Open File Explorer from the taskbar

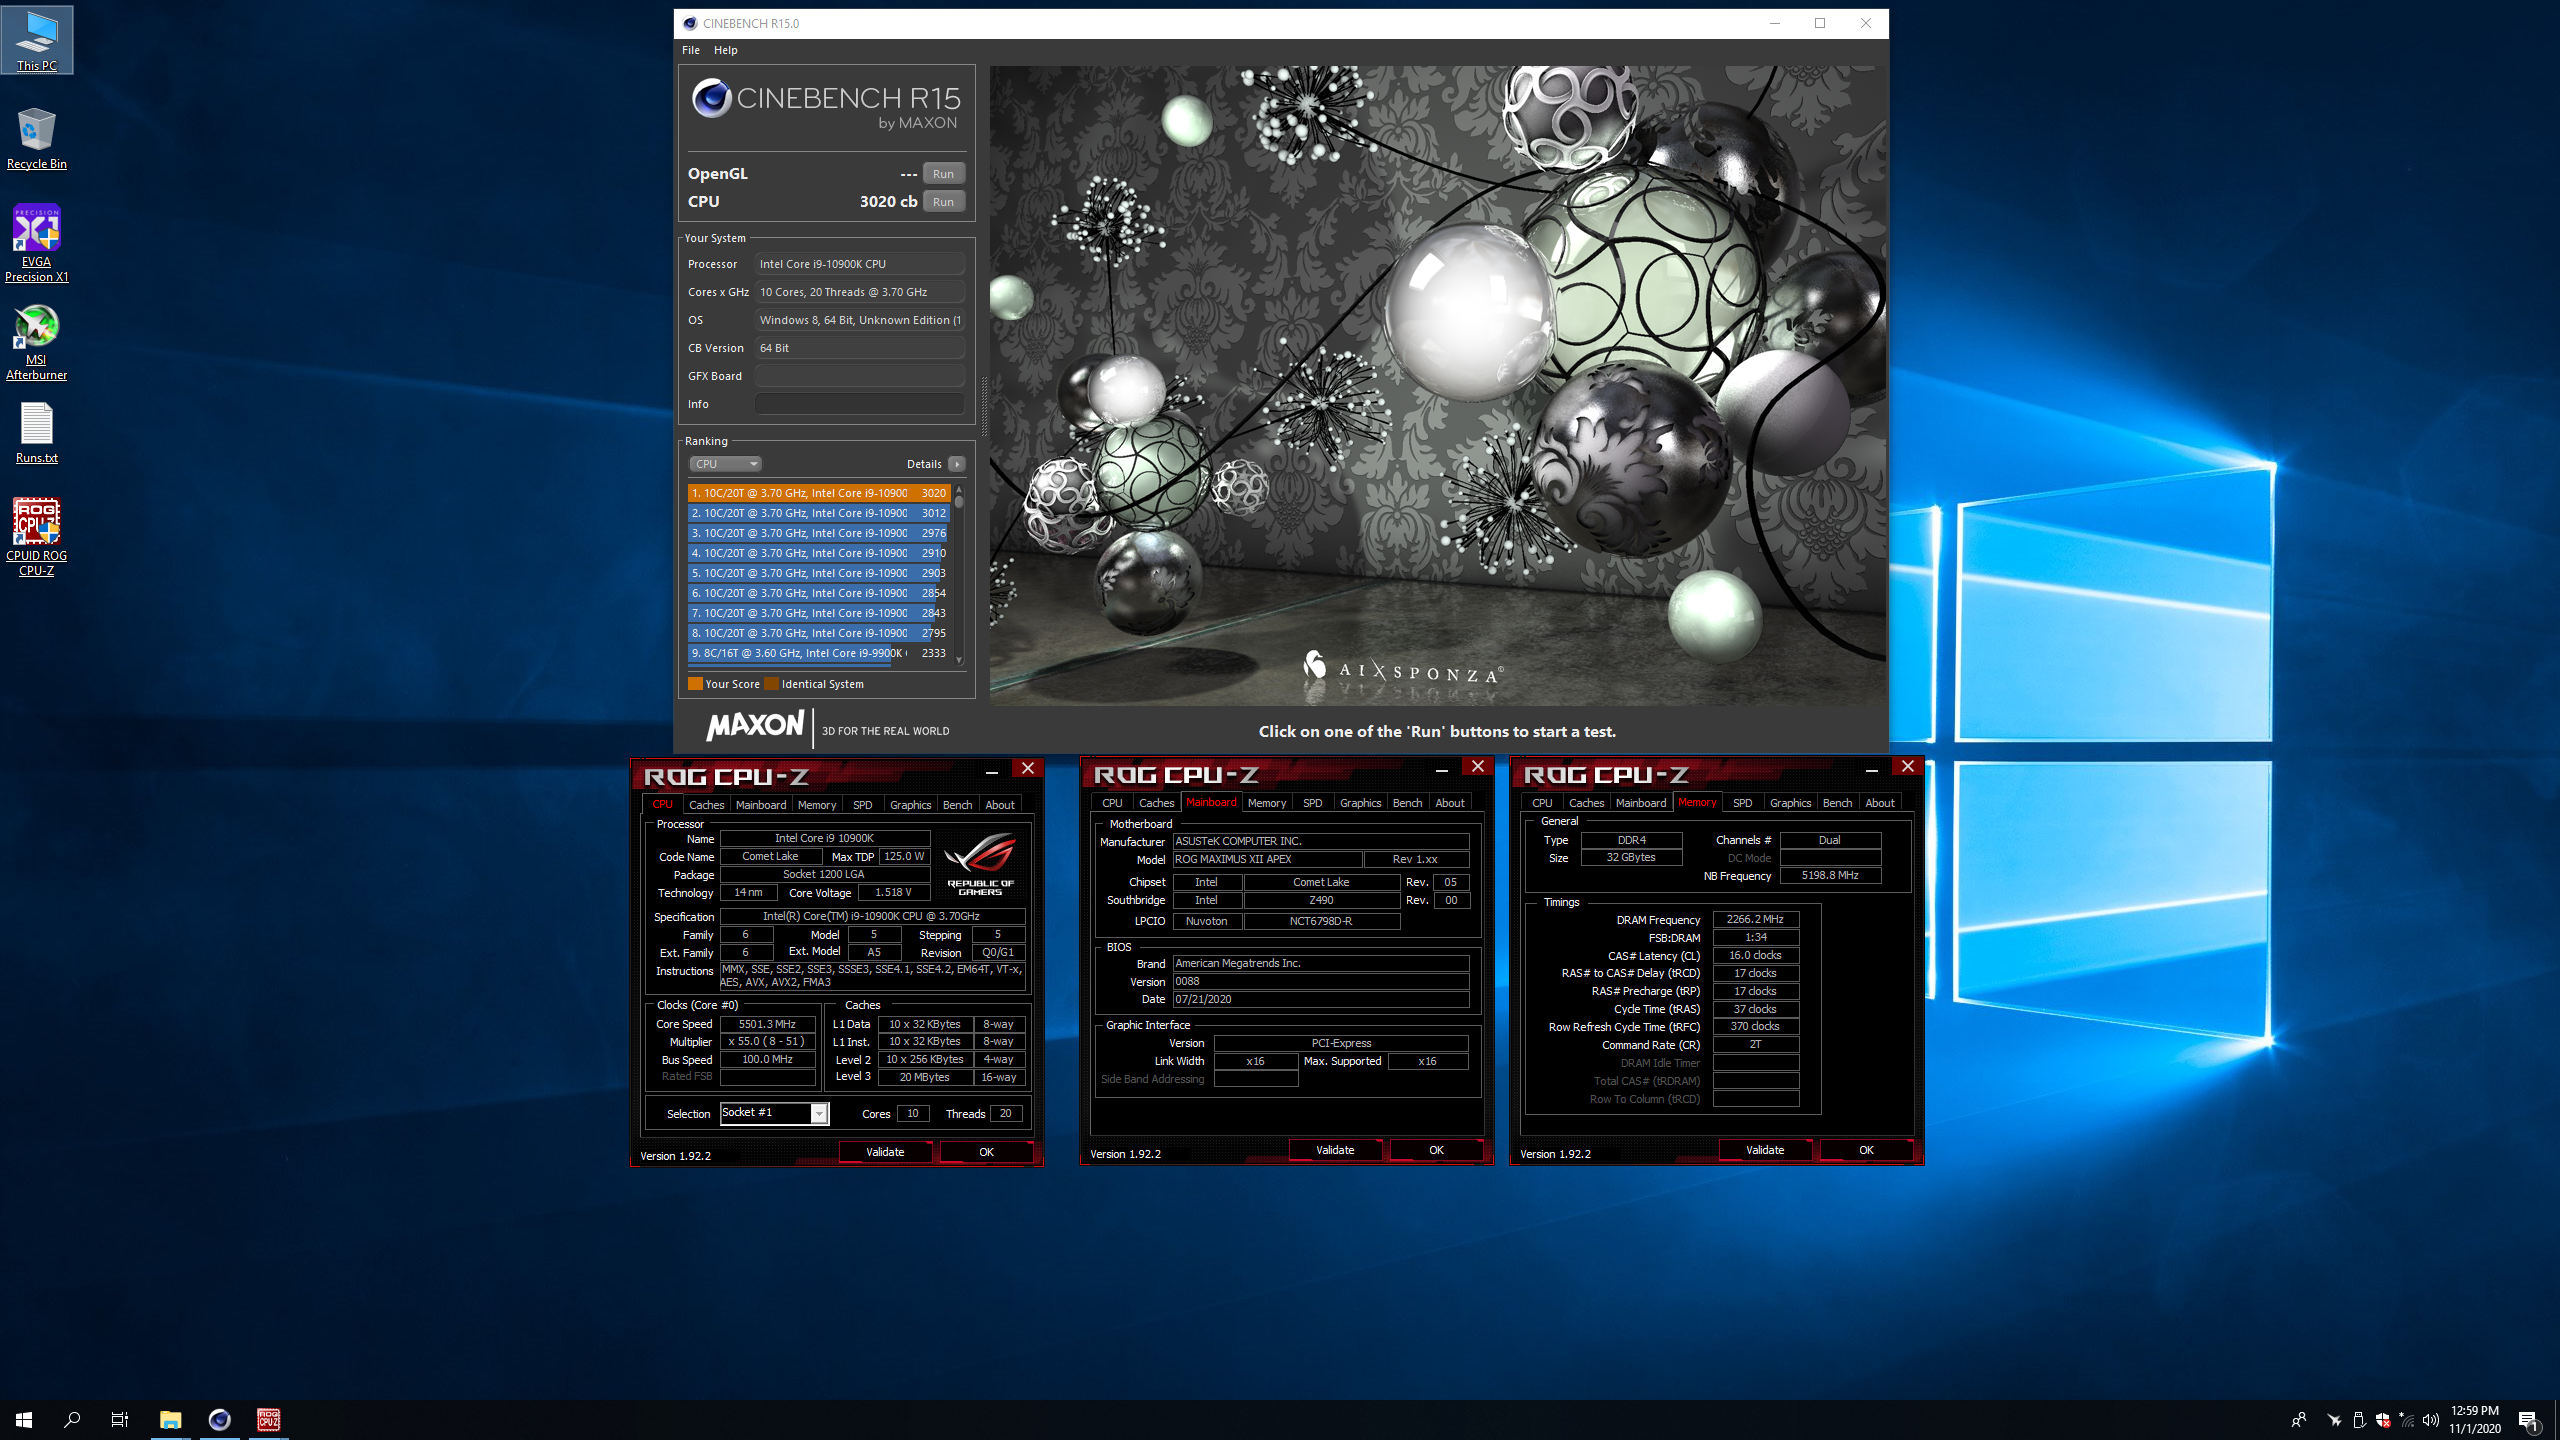click(x=170, y=1419)
